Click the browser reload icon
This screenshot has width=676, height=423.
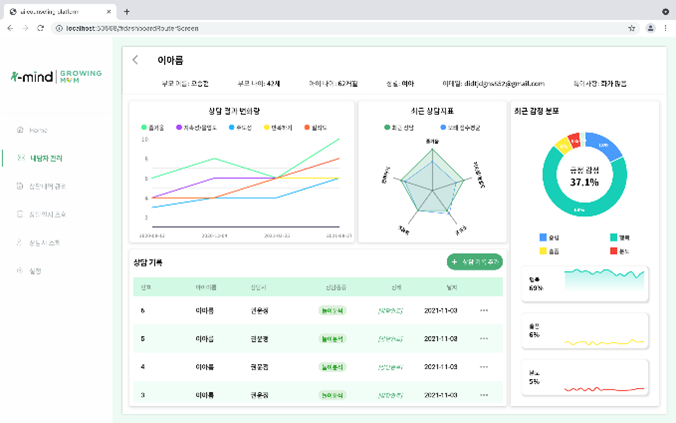(x=40, y=28)
